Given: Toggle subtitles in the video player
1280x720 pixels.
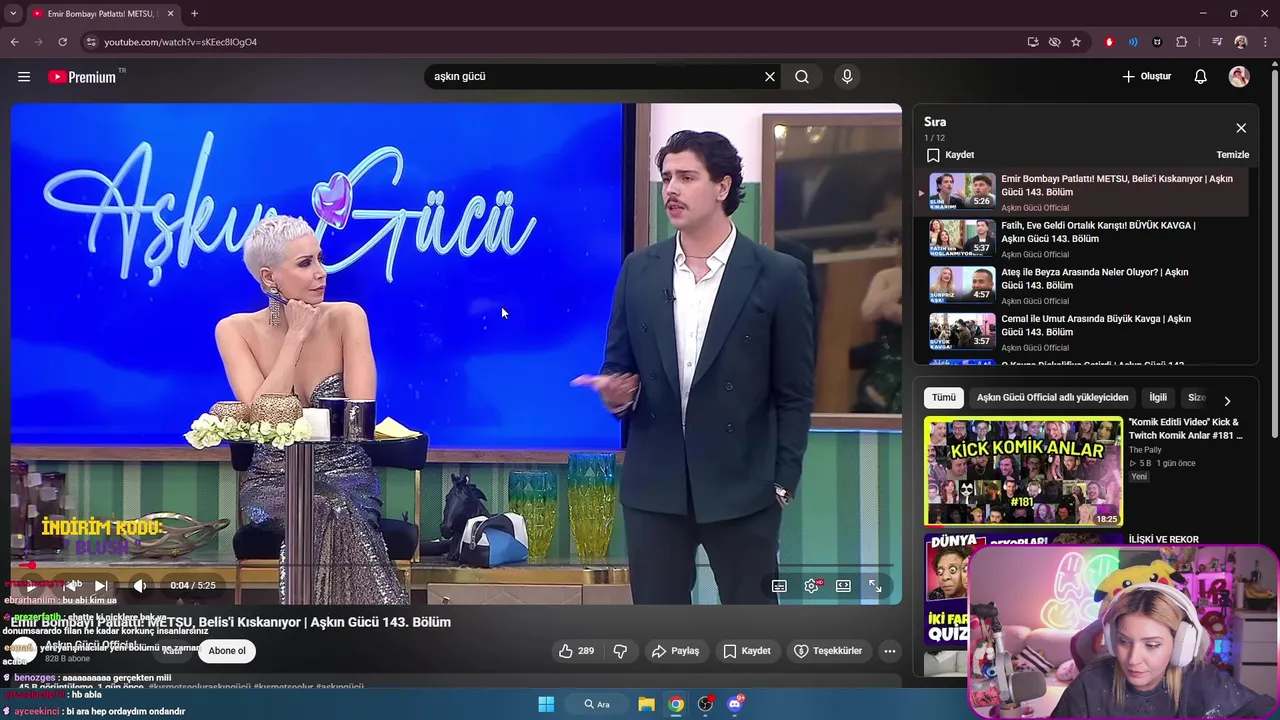Looking at the screenshot, I should (779, 586).
